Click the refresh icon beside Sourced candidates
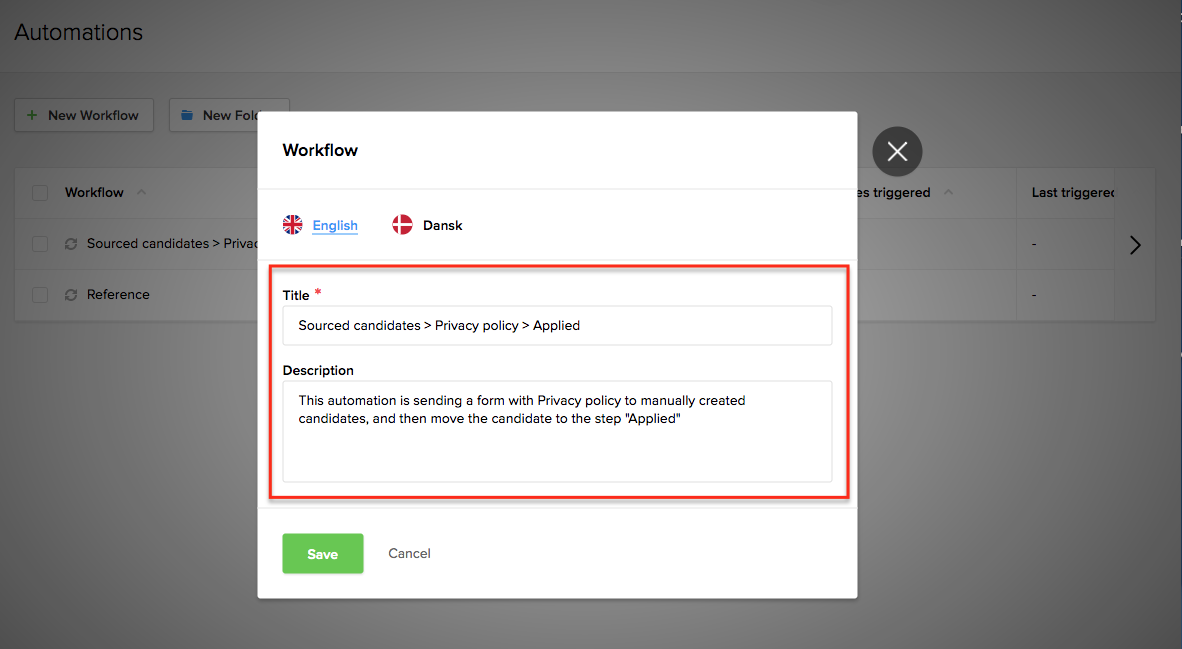This screenshot has width=1182, height=649. point(71,244)
